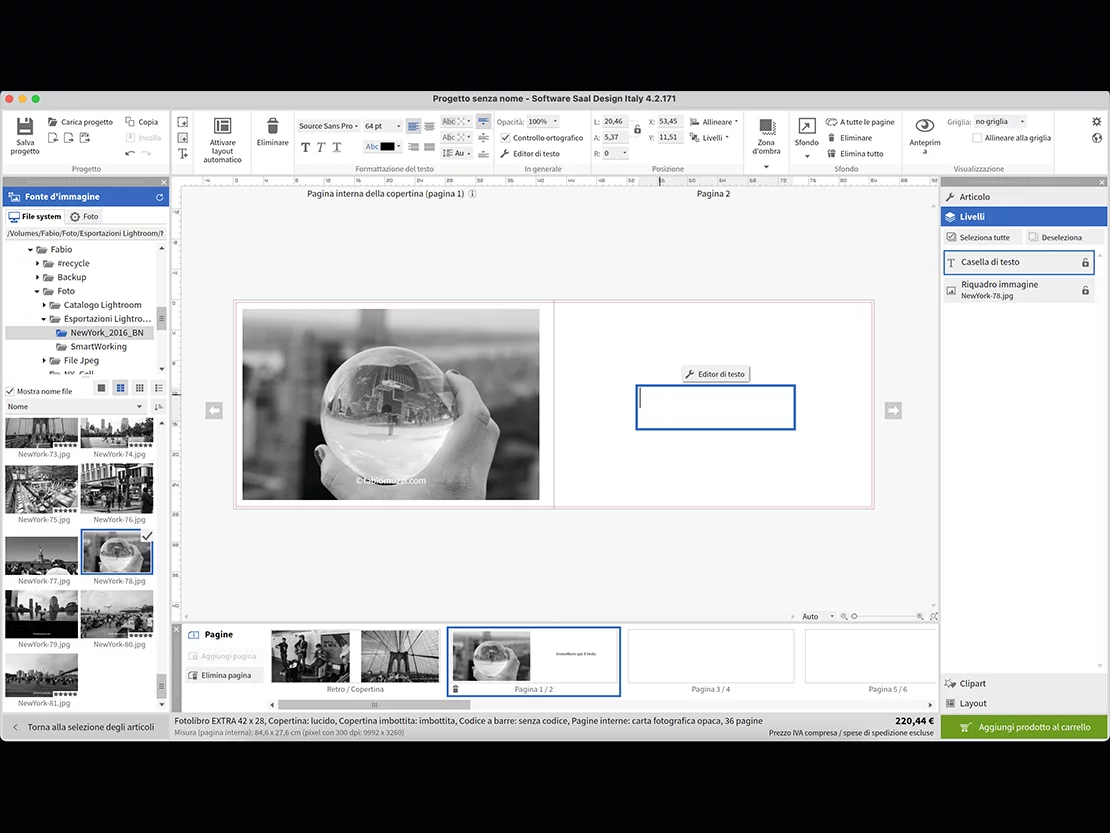Click Aggiungi prodotto al carrello
Screen dimensions: 1110x833
(1031, 727)
